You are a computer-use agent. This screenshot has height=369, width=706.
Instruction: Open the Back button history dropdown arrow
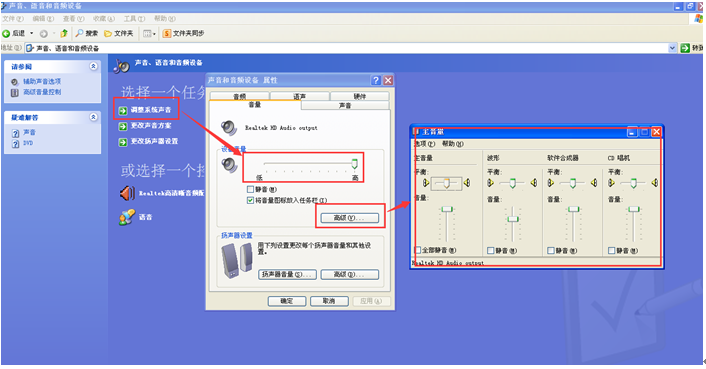coord(32,33)
